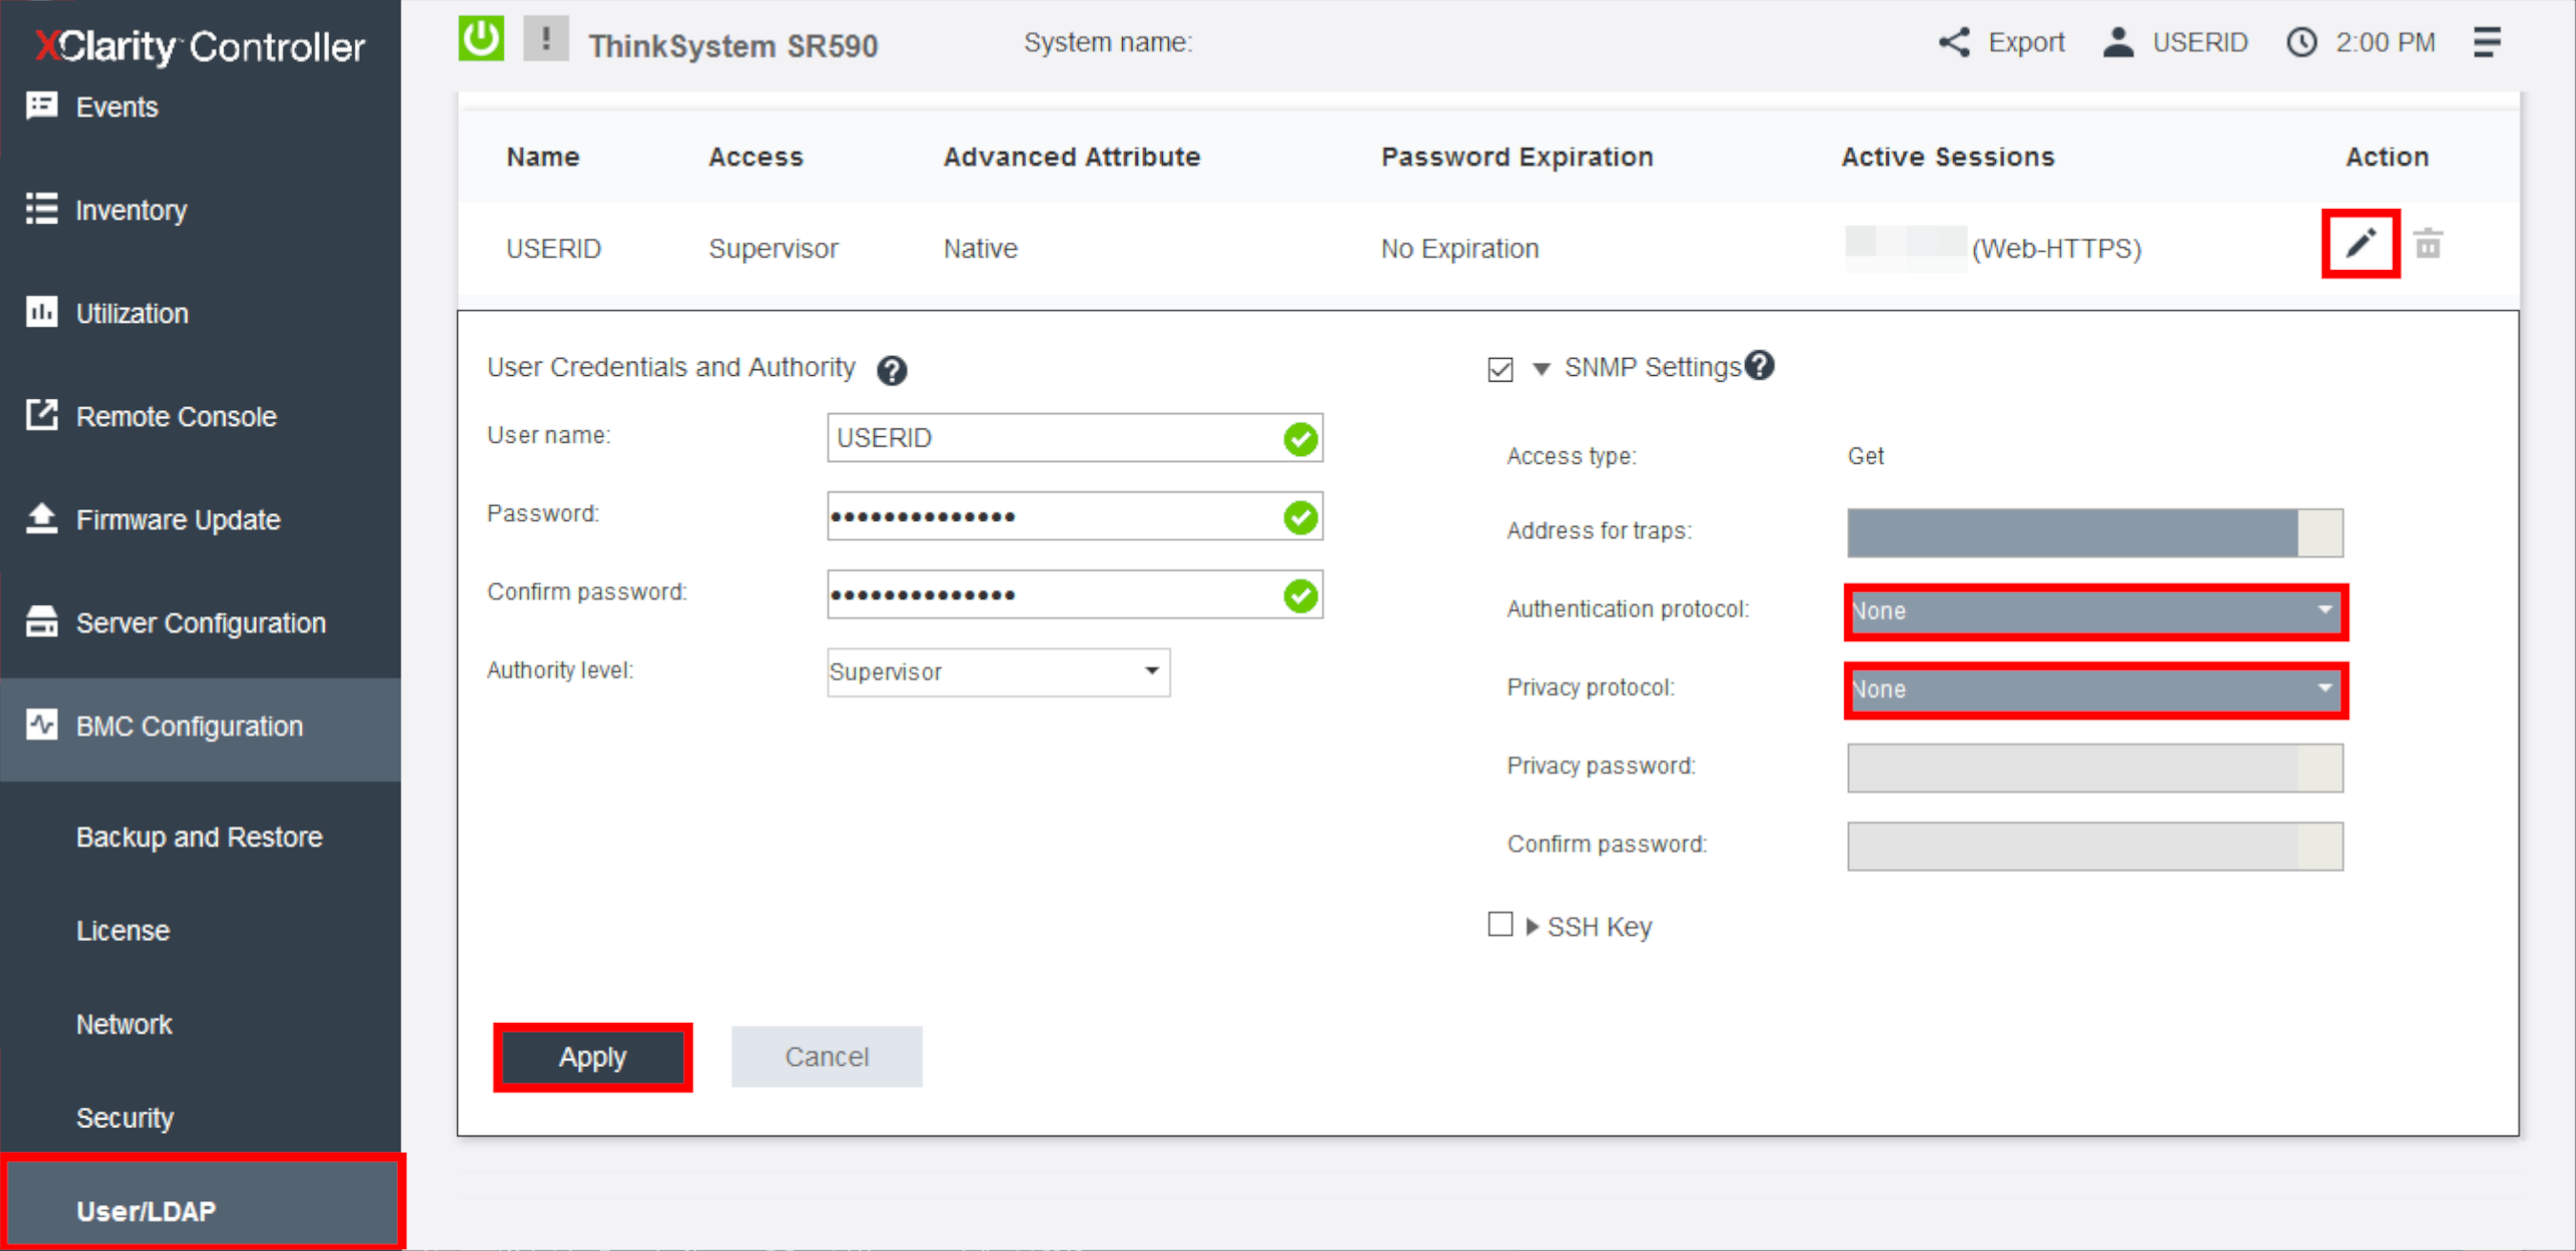Go to Backup and Restore
Screen dimensions: 2576x1251
click(199, 836)
